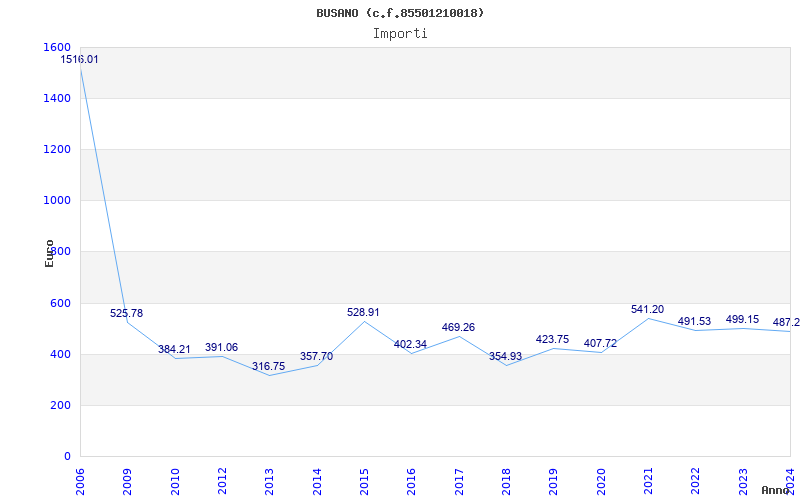Click the 1000 y-axis tick label
The width and height of the screenshot is (800, 500).
(x=58, y=201)
